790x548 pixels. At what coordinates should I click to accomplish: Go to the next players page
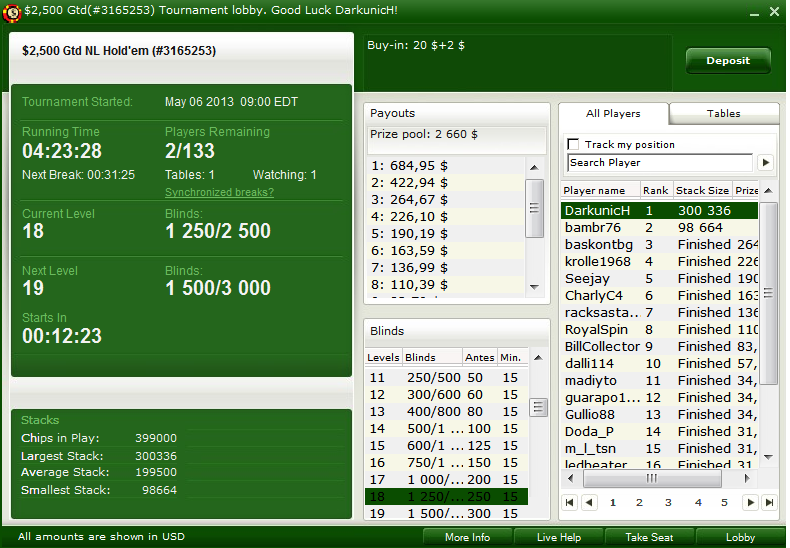click(x=751, y=502)
